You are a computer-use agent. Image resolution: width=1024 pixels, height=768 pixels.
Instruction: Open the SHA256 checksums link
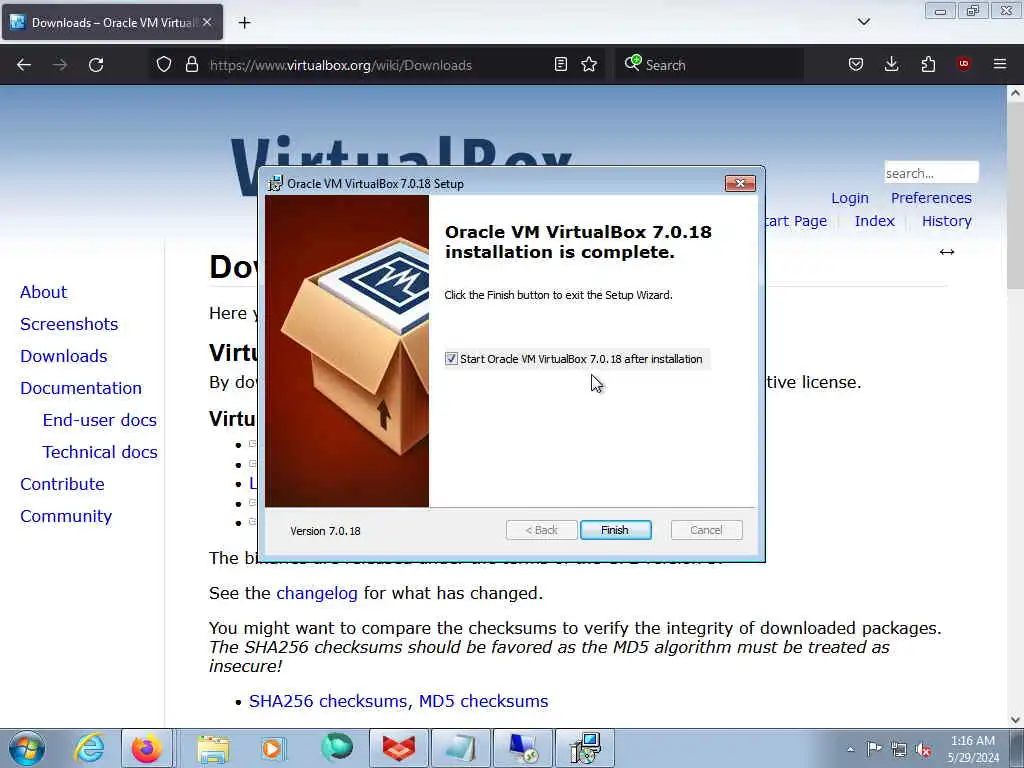click(328, 701)
